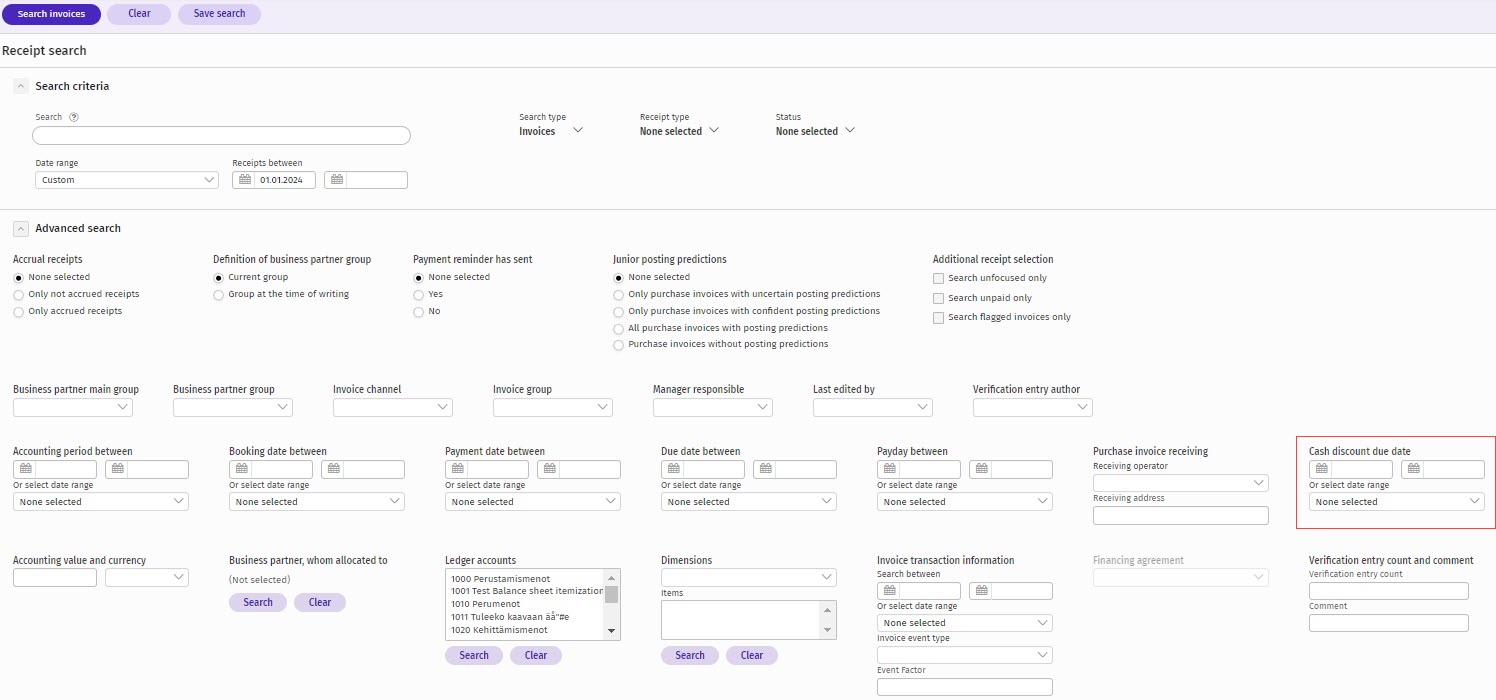Select All purchase invoices with posting predictions
Image resolution: width=1496 pixels, height=700 pixels.
coord(618,329)
